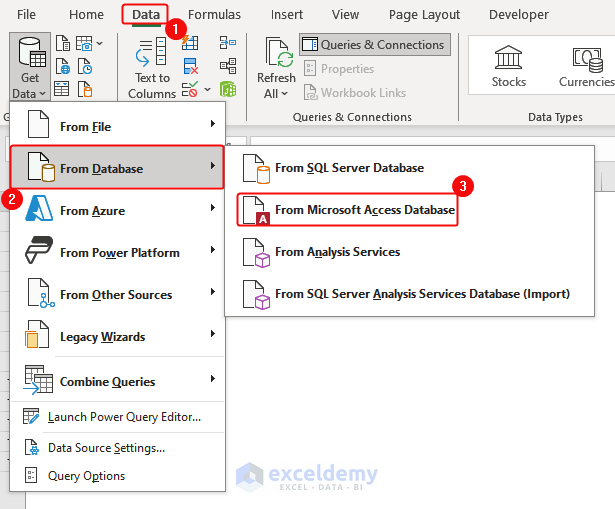615x509 pixels.
Task: Click the From Table/Range icon
Action: pyautogui.click(x=62, y=89)
